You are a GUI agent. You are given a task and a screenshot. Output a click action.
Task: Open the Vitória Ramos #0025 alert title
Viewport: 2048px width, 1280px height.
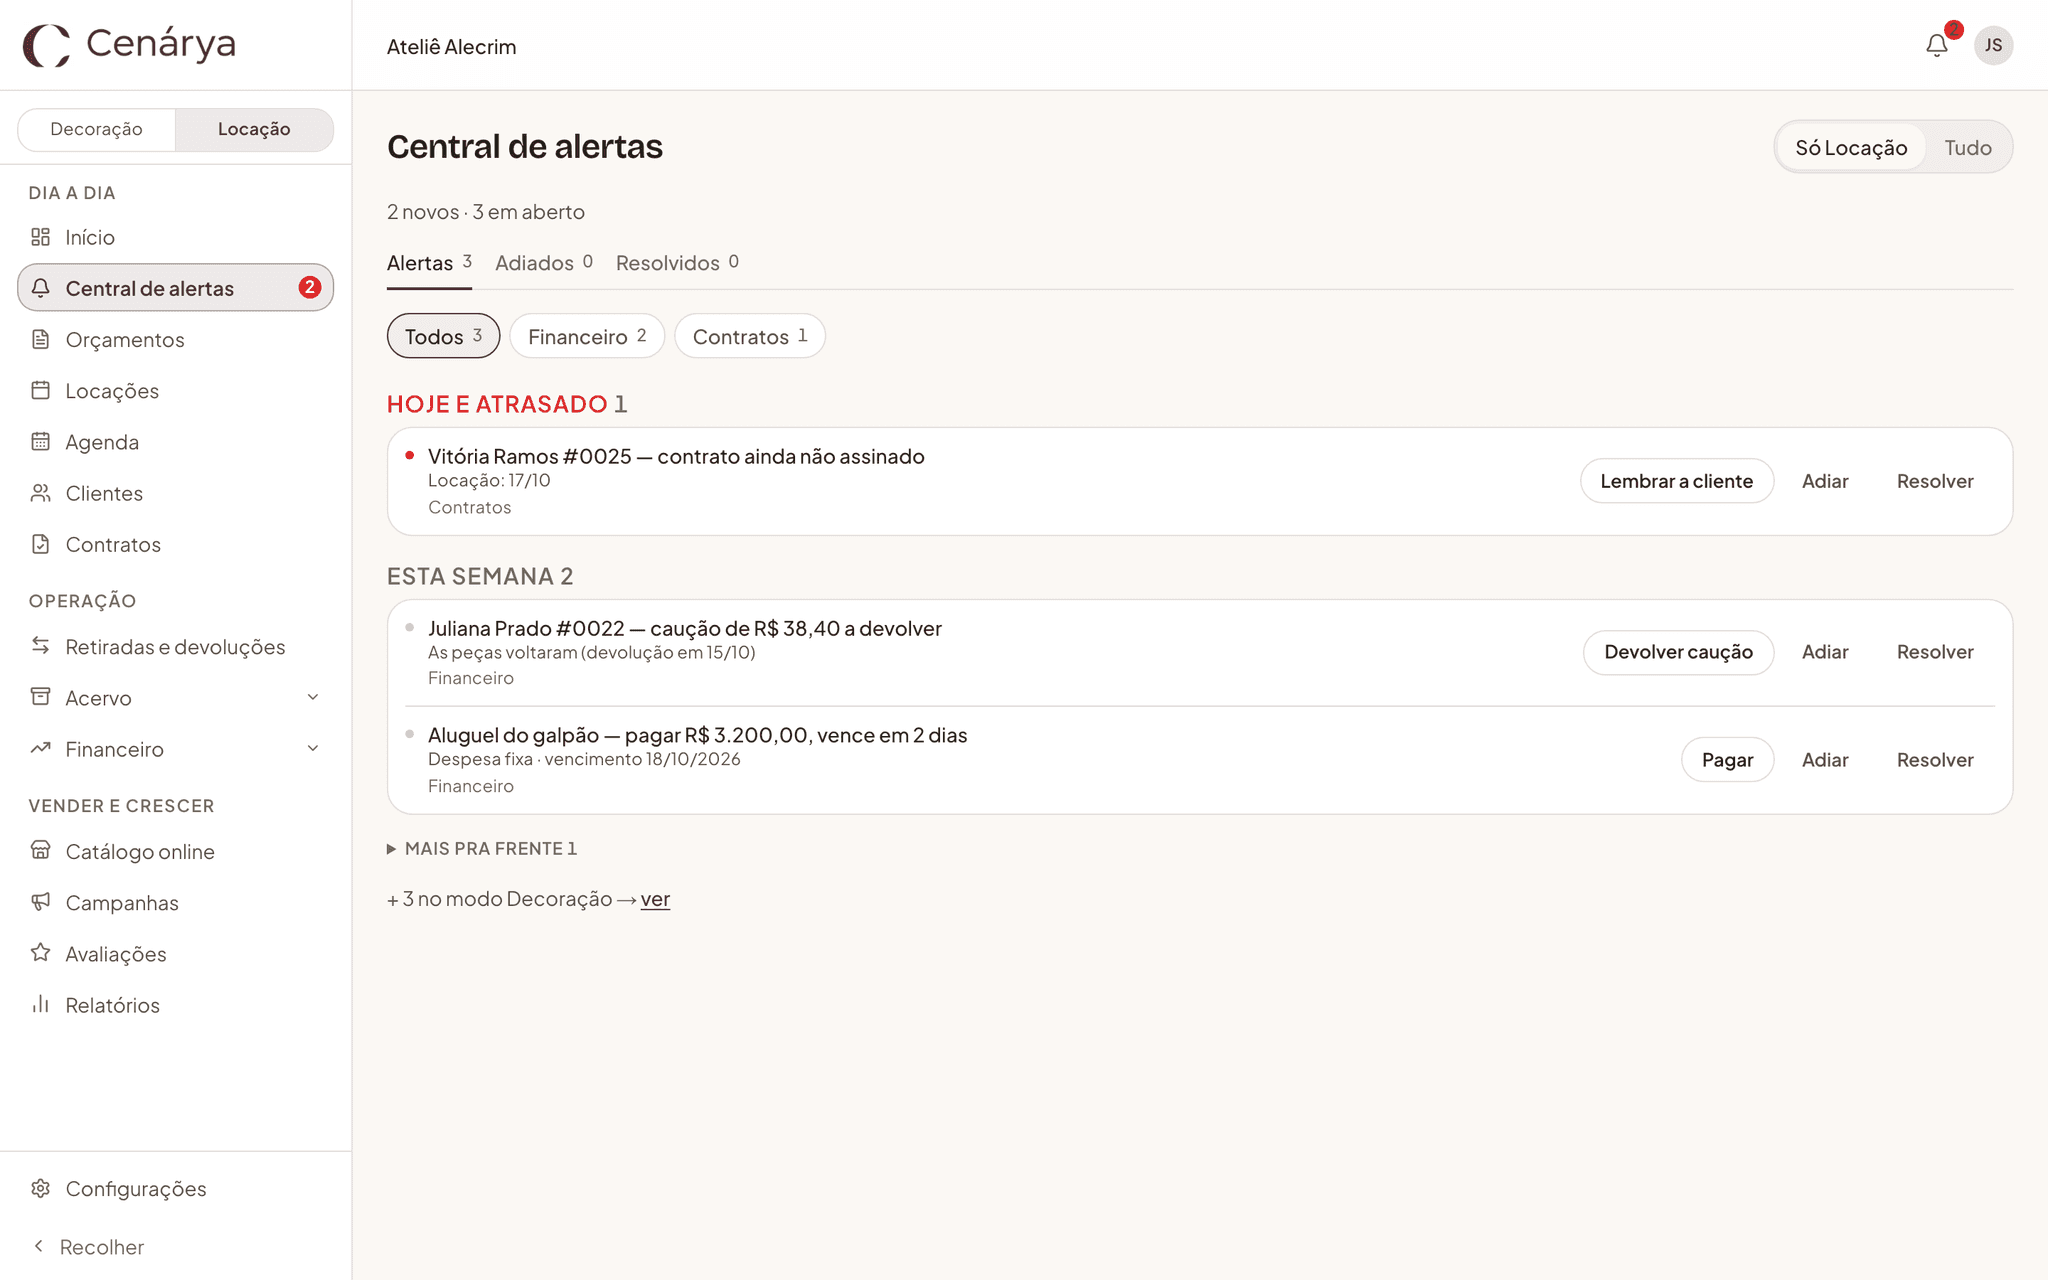coord(676,456)
